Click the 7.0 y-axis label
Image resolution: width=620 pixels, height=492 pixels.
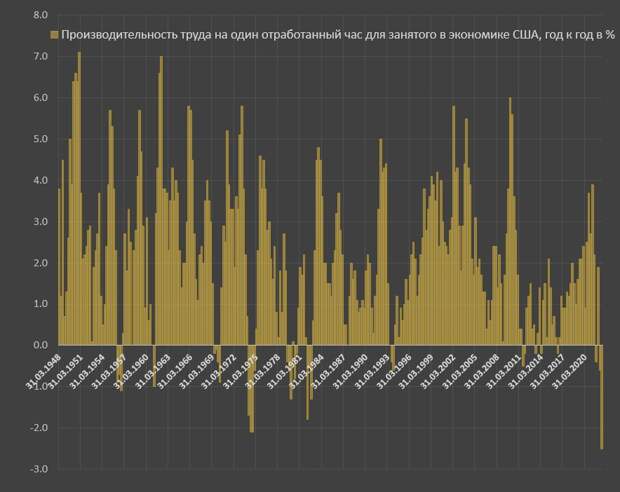point(40,57)
